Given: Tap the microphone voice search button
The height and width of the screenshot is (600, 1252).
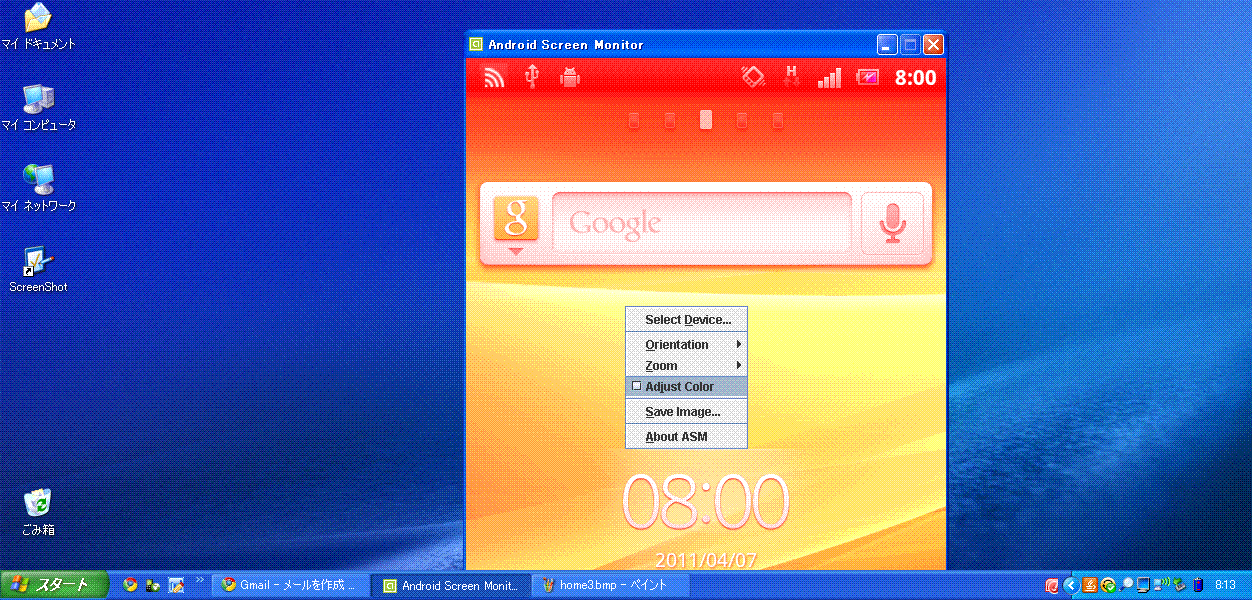Looking at the screenshot, I should click(892, 222).
